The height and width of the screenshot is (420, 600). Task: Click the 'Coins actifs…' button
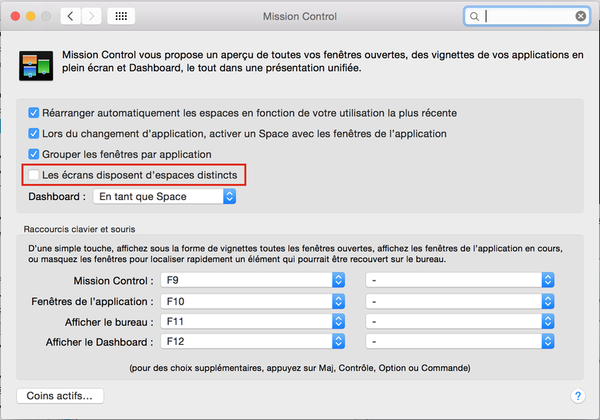click(x=60, y=396)
